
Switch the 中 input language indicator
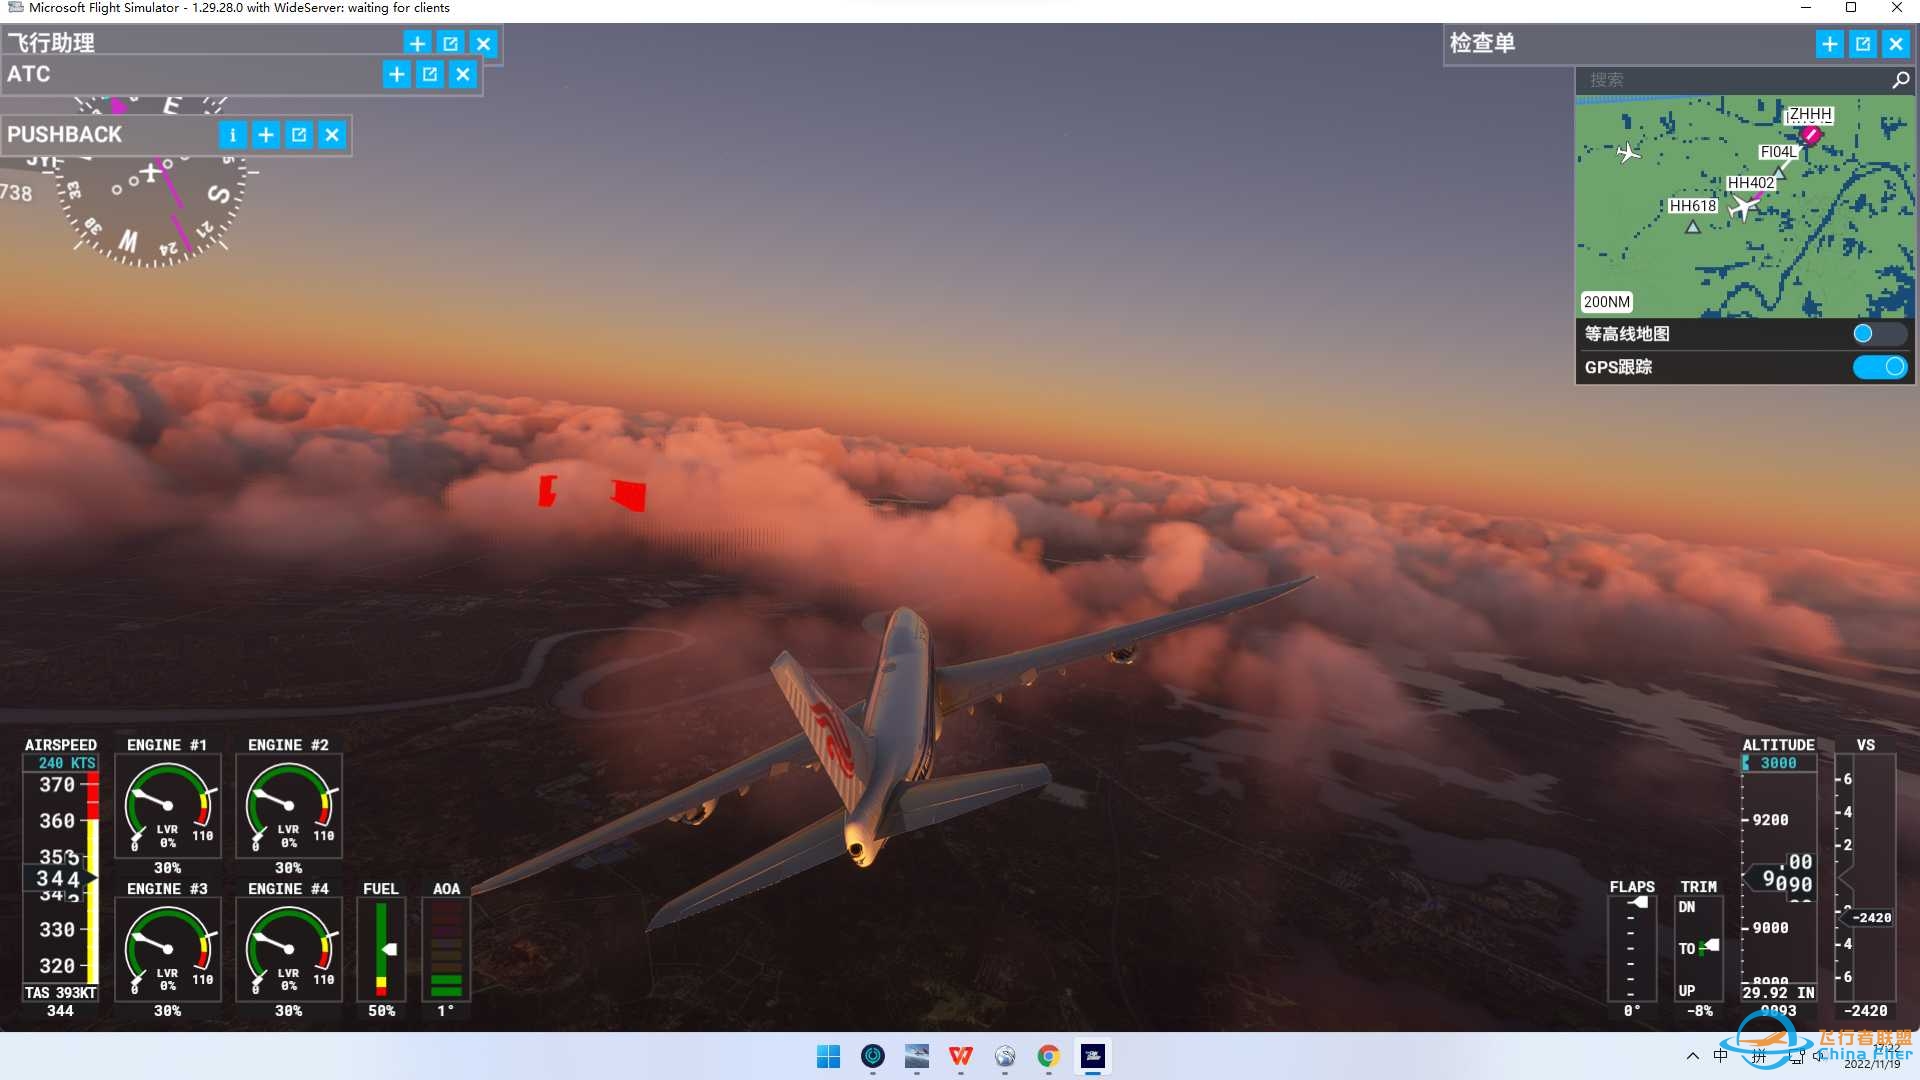(x=1720, y=1056)
